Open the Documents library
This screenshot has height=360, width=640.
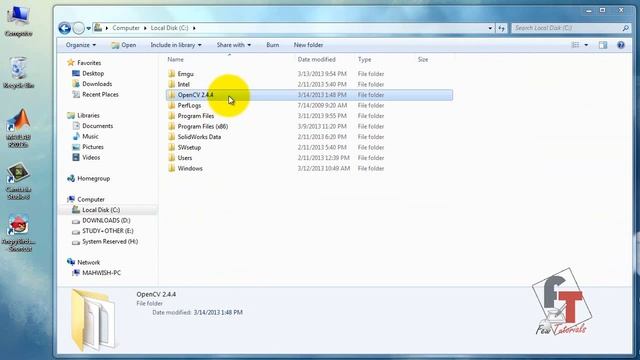(98, 126)
